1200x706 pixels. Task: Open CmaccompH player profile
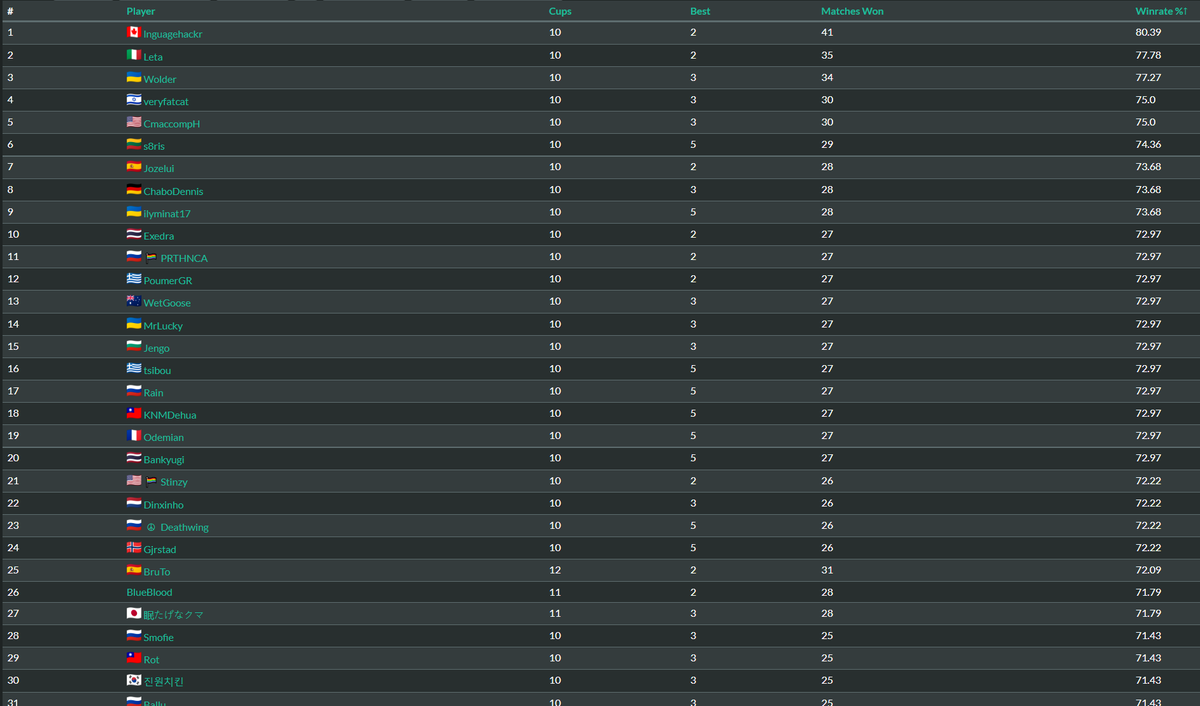172,124
